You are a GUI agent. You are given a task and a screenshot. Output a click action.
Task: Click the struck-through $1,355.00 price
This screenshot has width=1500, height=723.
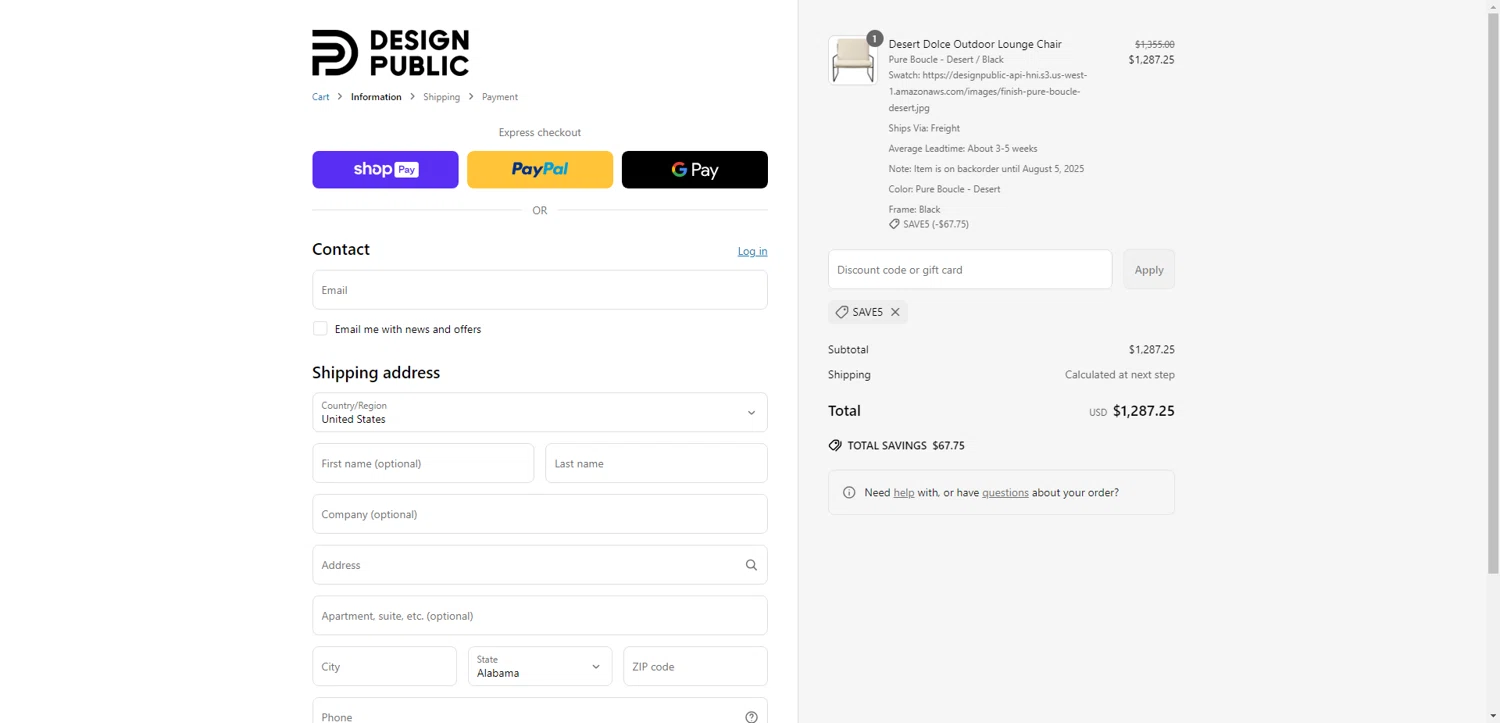pyautogui.click(x=1155, y=44)
